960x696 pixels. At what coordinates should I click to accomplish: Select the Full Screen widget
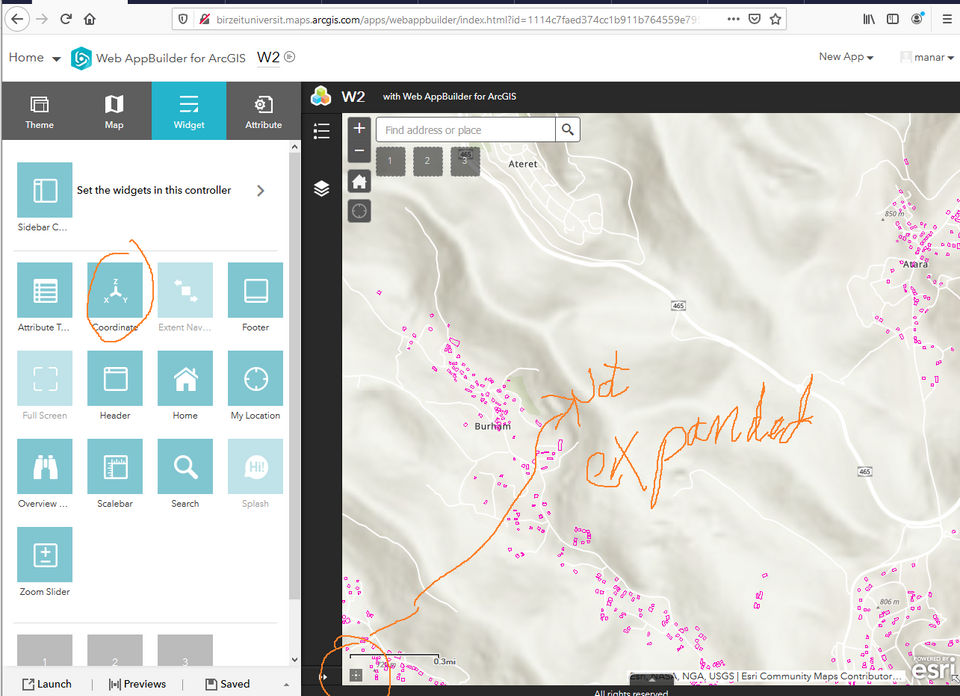click(45, 378)
